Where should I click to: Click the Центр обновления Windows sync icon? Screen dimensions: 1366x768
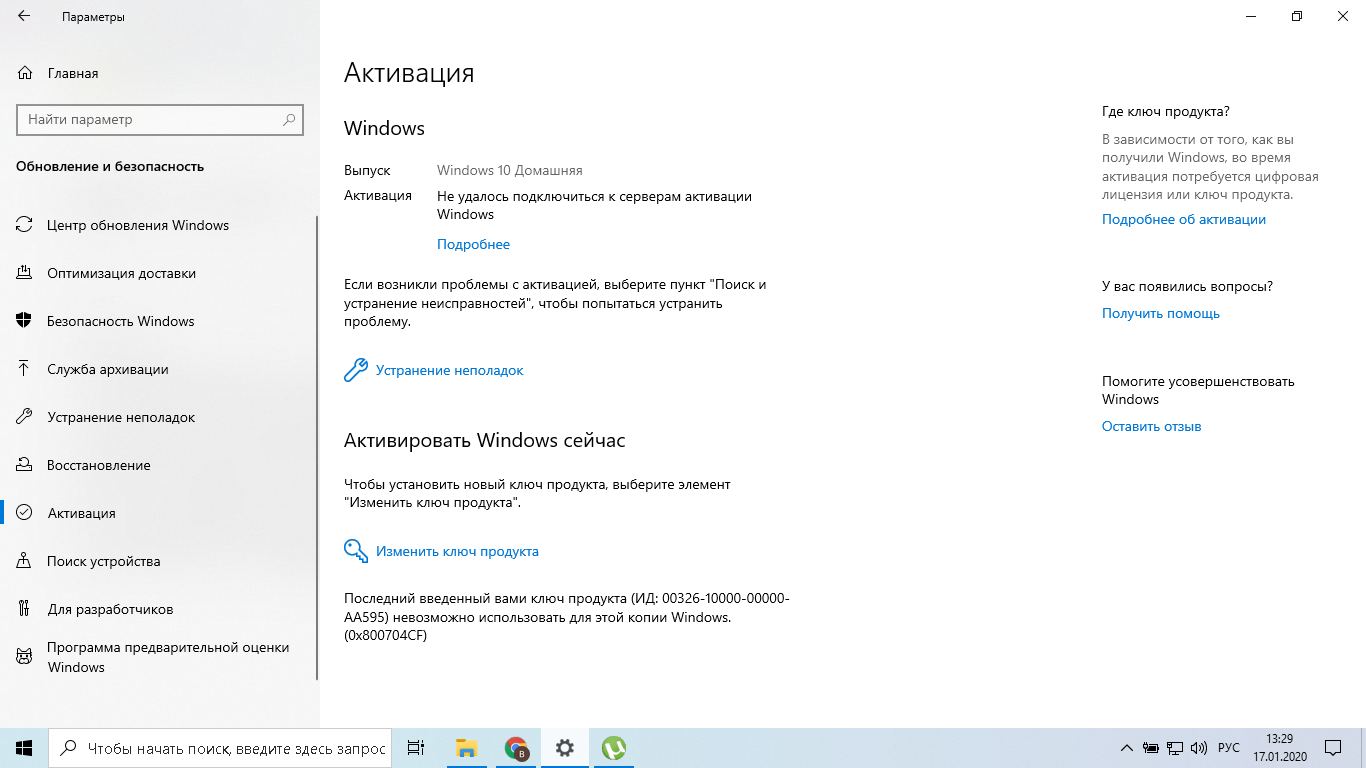(24, 225)
